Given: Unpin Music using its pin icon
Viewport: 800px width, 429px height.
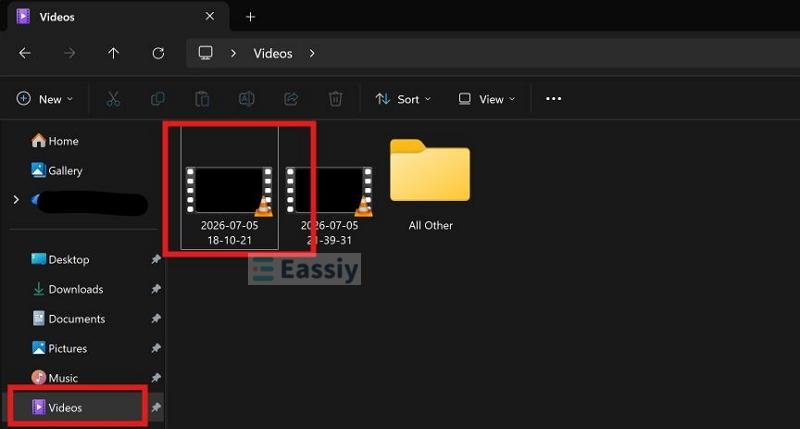Looking at the screenshot, I should 156,377.
